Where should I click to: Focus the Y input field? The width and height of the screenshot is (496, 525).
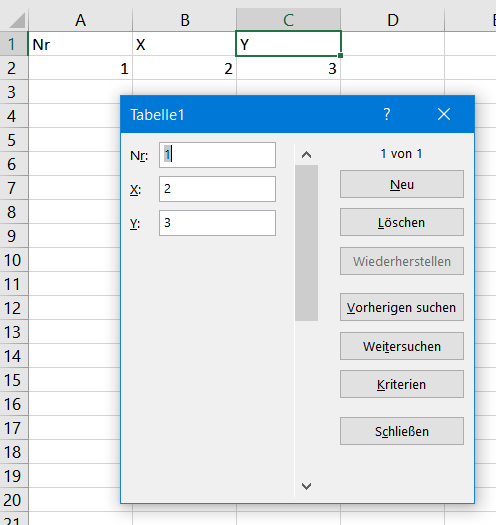tap(217, 223)
